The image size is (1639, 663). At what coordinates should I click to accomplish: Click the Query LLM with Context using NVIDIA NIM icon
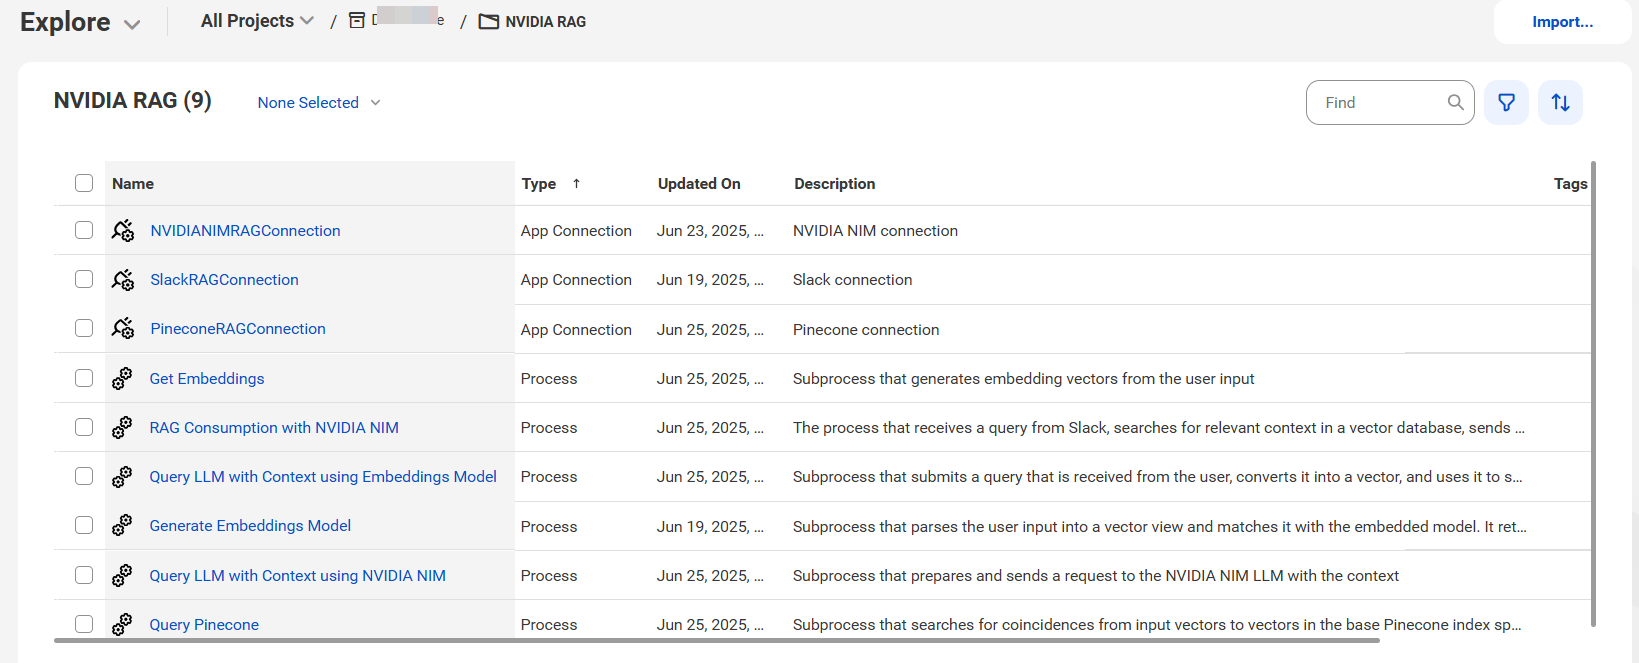coord(122,575)
